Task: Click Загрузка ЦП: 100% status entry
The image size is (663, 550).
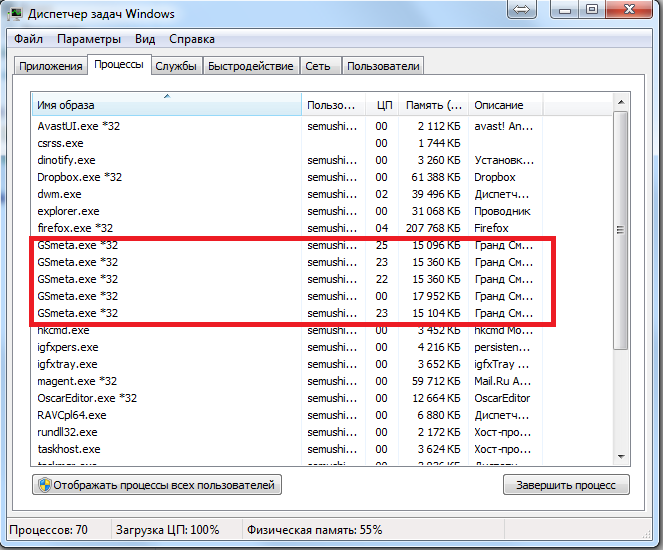Action: pyautogui.click(x=167, y=530)
